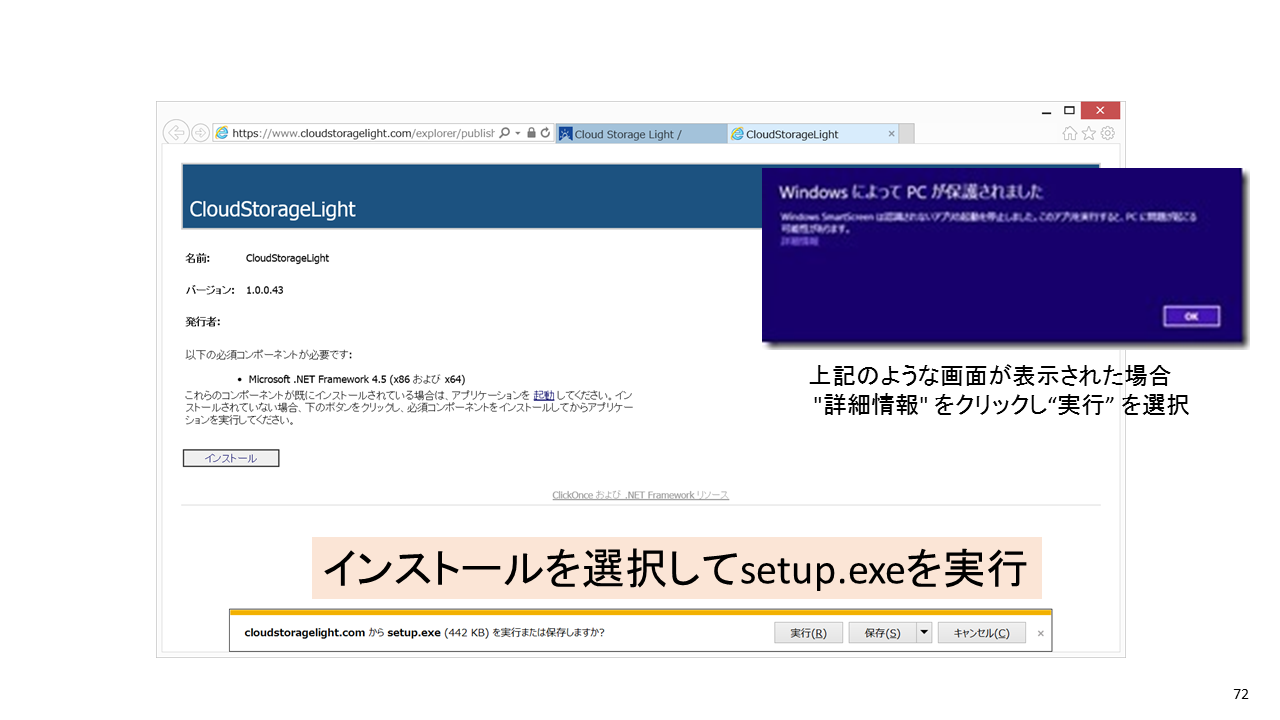Expand the address bar dropdown arrow
1280x720 pixels.
point(518,133)
